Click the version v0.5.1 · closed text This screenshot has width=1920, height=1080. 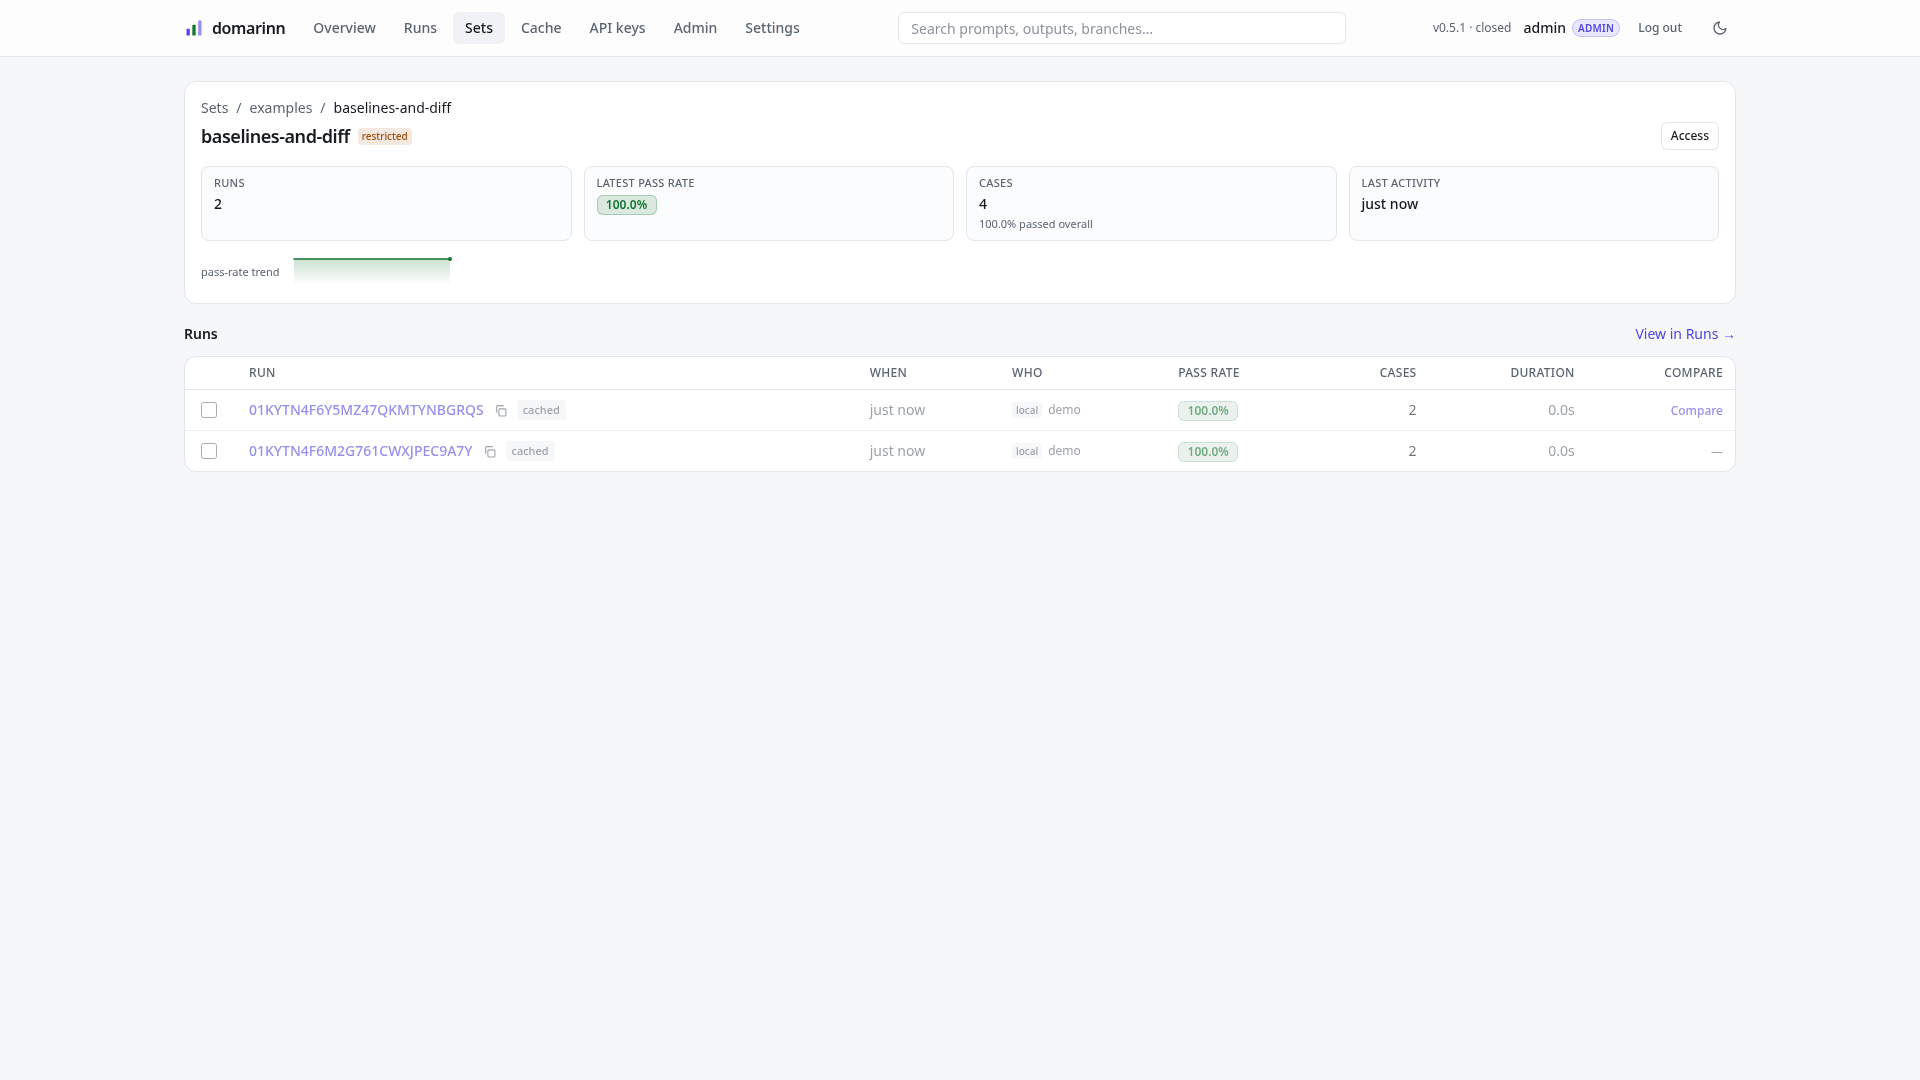(x=1471, y=28)
